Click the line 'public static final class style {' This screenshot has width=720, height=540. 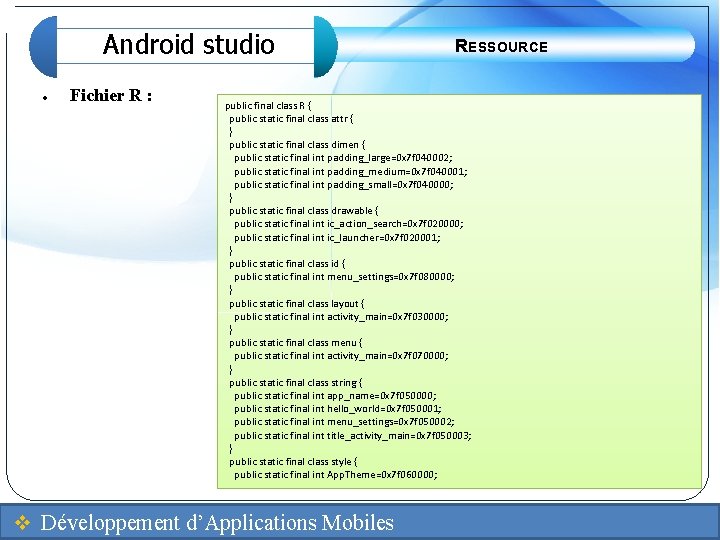click(293, 461)
